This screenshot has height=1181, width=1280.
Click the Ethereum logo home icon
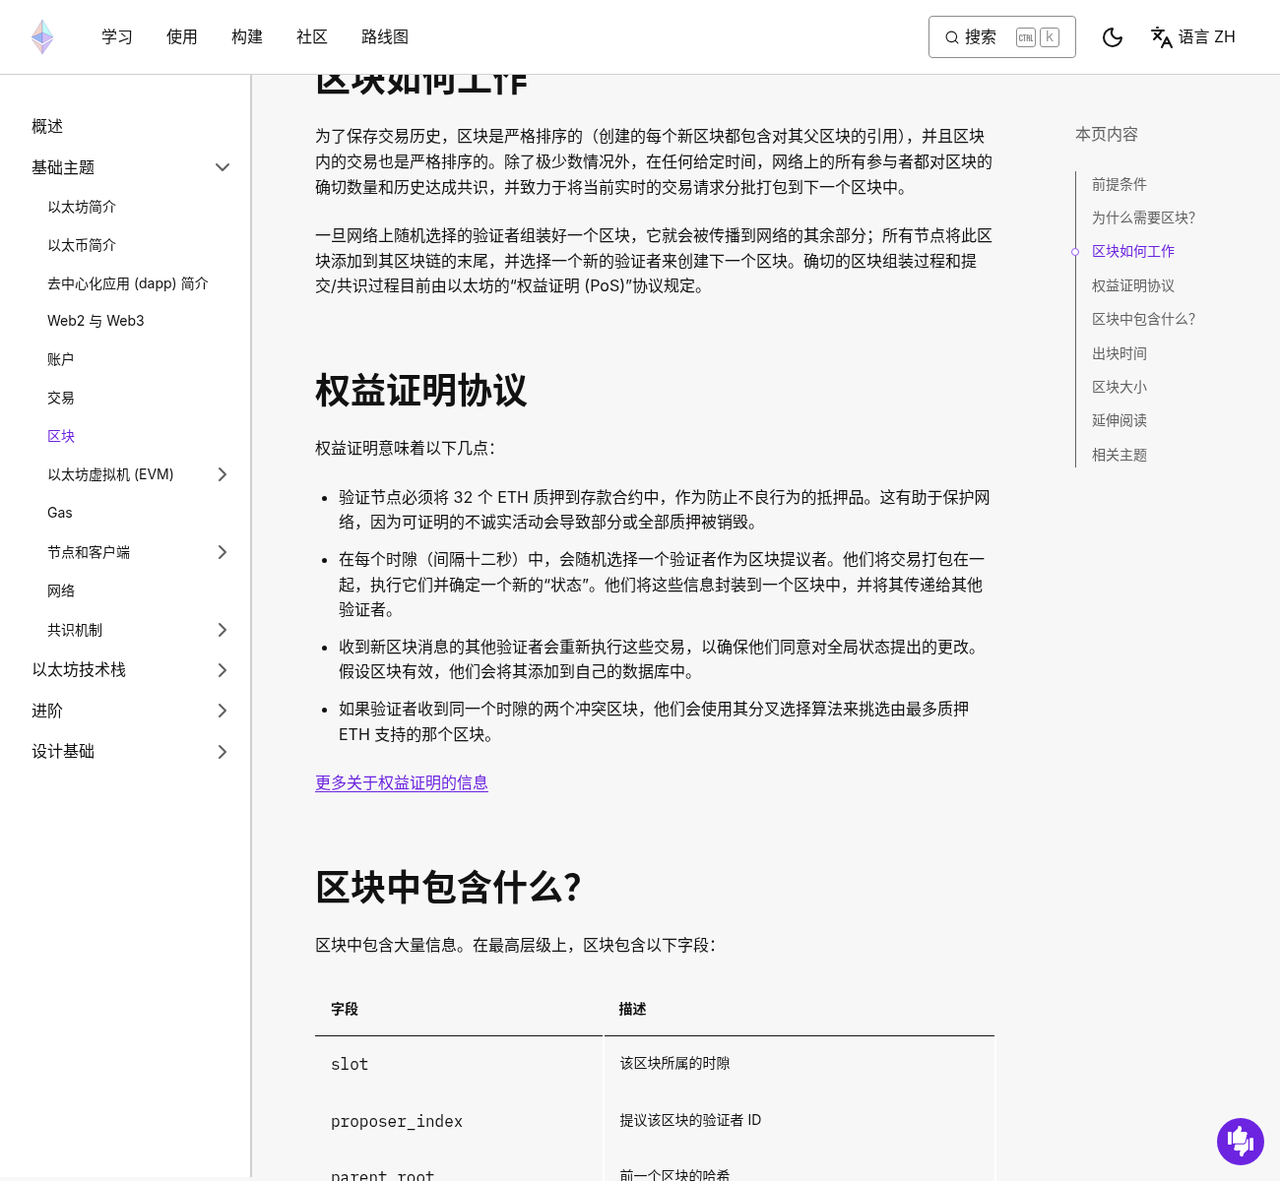pos(42,37)
